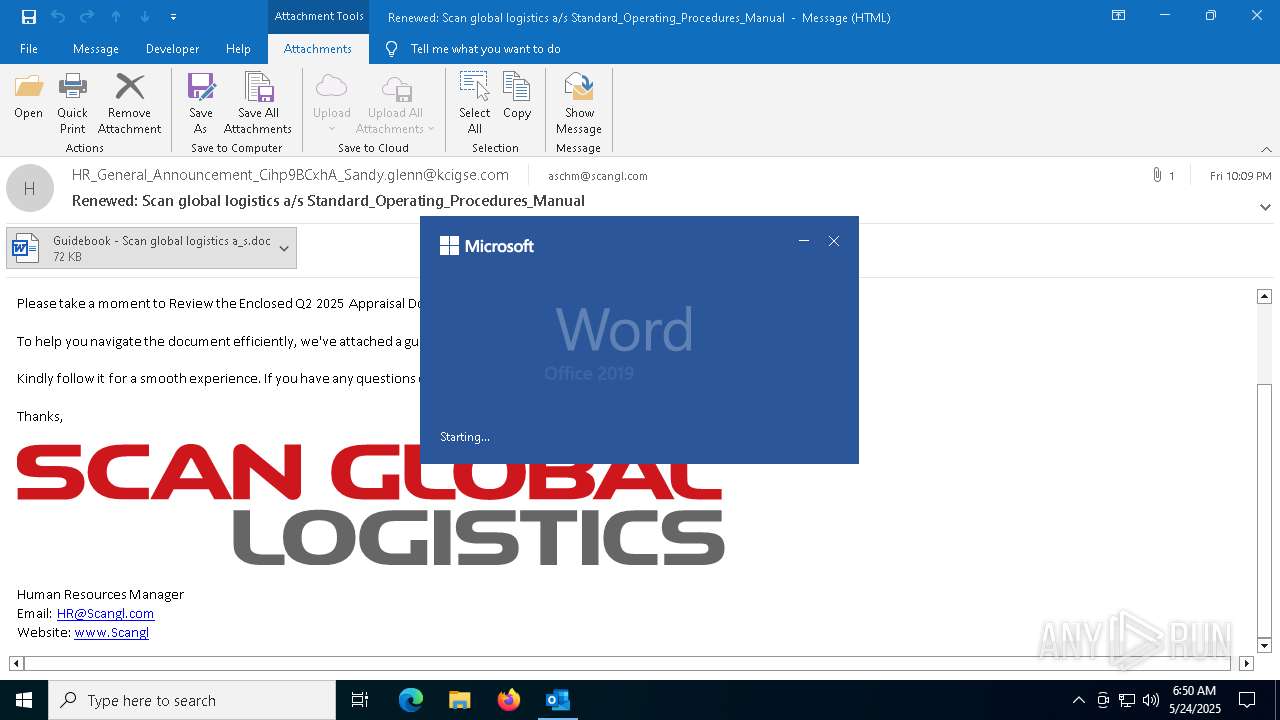Open the www.Scangl website link
This screenshot has width=1280, height=720.
pos(111,632)
